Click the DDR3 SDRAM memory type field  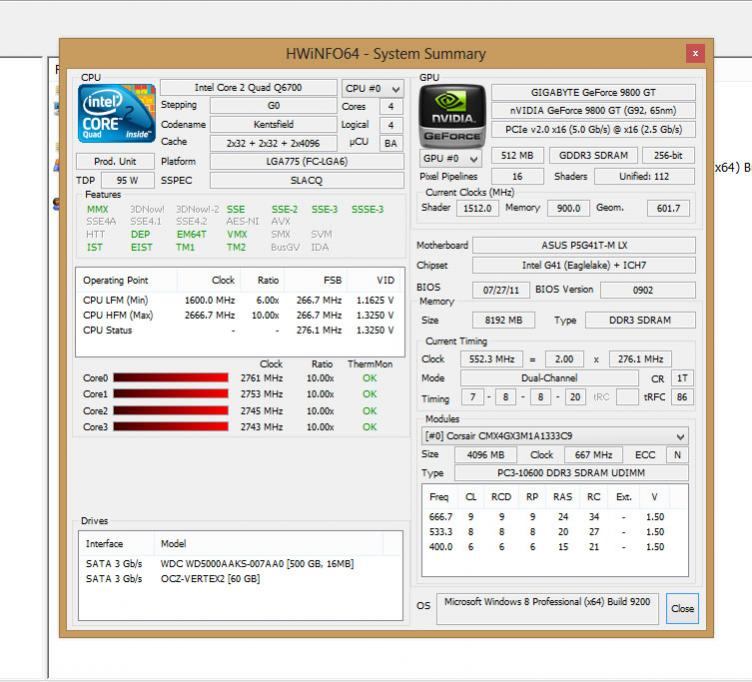(x=640, y=320)
